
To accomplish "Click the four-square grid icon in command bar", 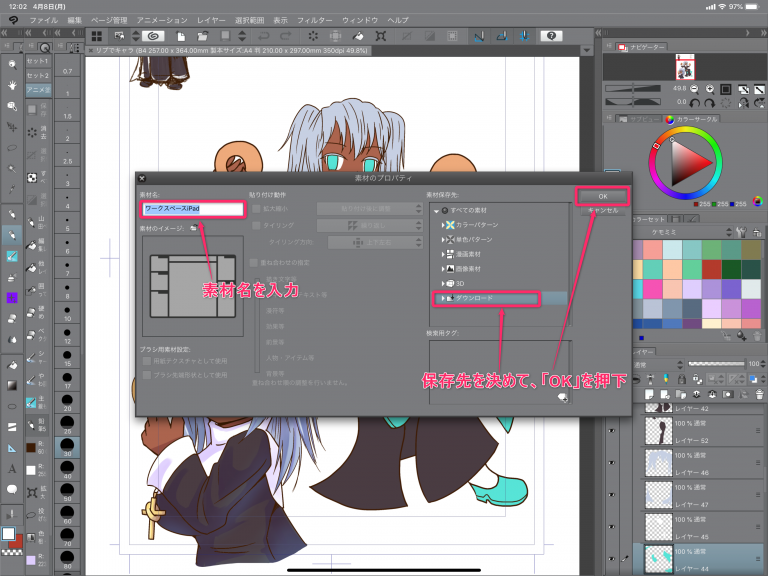I will (97, 36).
